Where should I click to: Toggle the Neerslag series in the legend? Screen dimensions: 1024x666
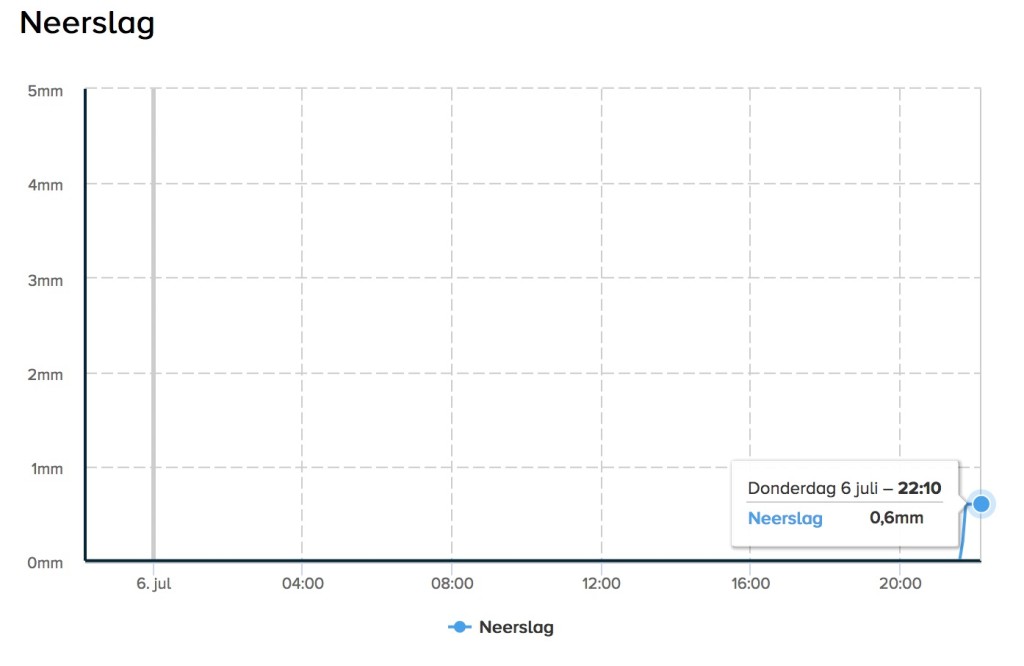[x=501, y=627]
